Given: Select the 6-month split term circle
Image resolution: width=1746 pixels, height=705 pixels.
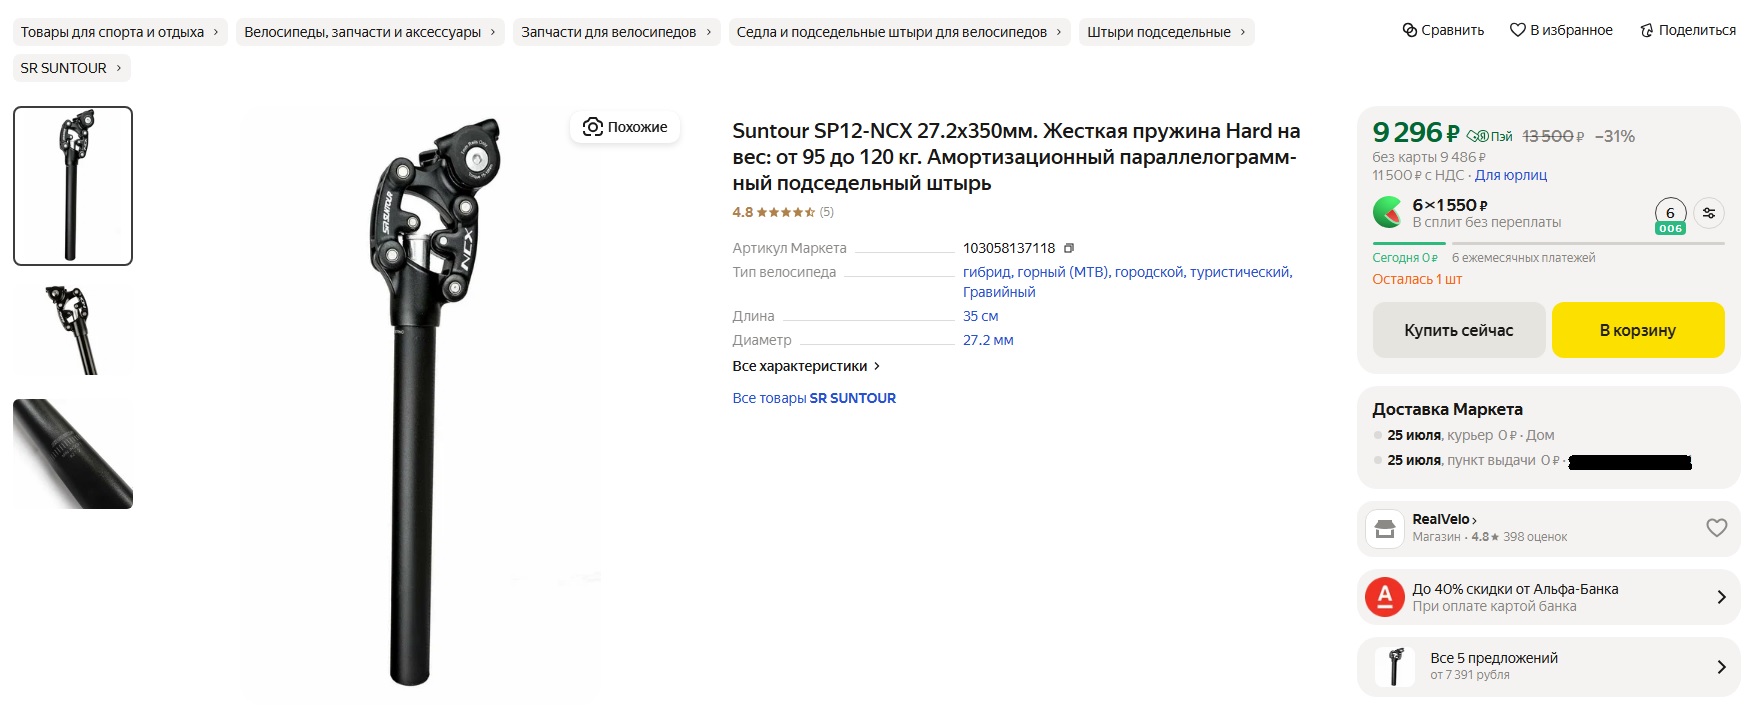Looking at the screenshot, I should point(1670,215).
